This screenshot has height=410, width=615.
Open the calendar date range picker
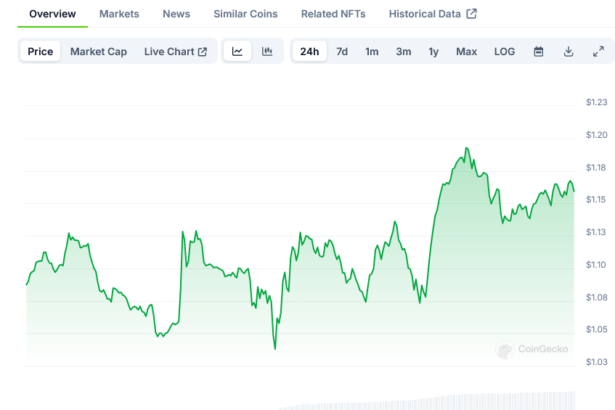[538, 52]
